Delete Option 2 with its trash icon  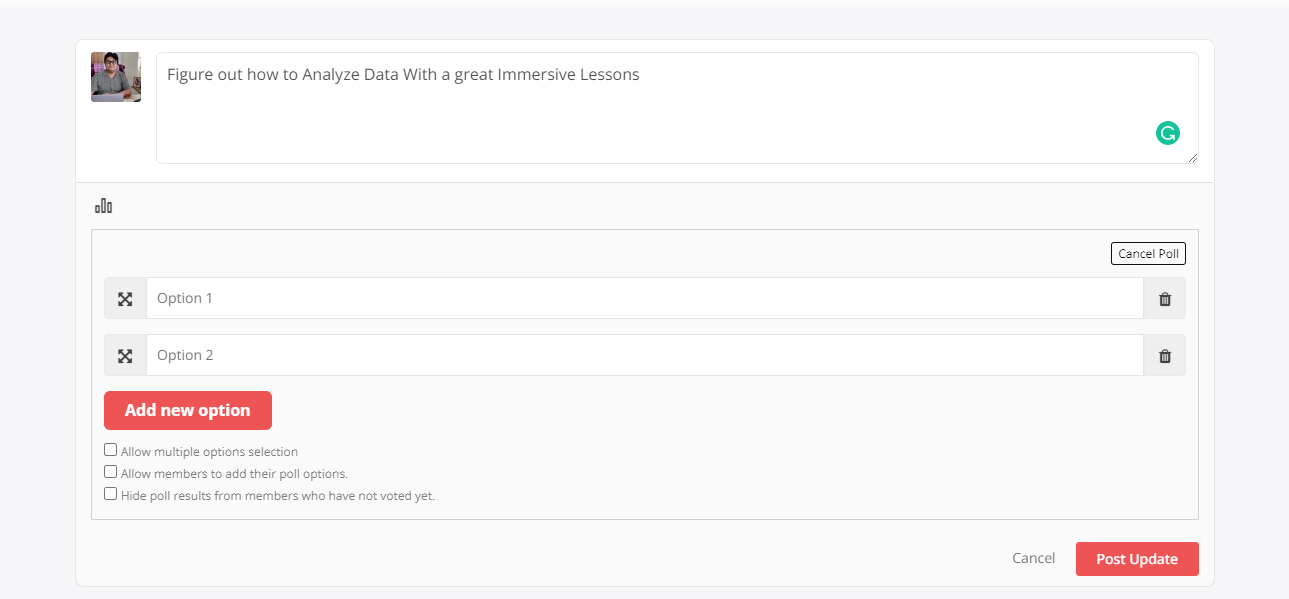pos(1165,355)
